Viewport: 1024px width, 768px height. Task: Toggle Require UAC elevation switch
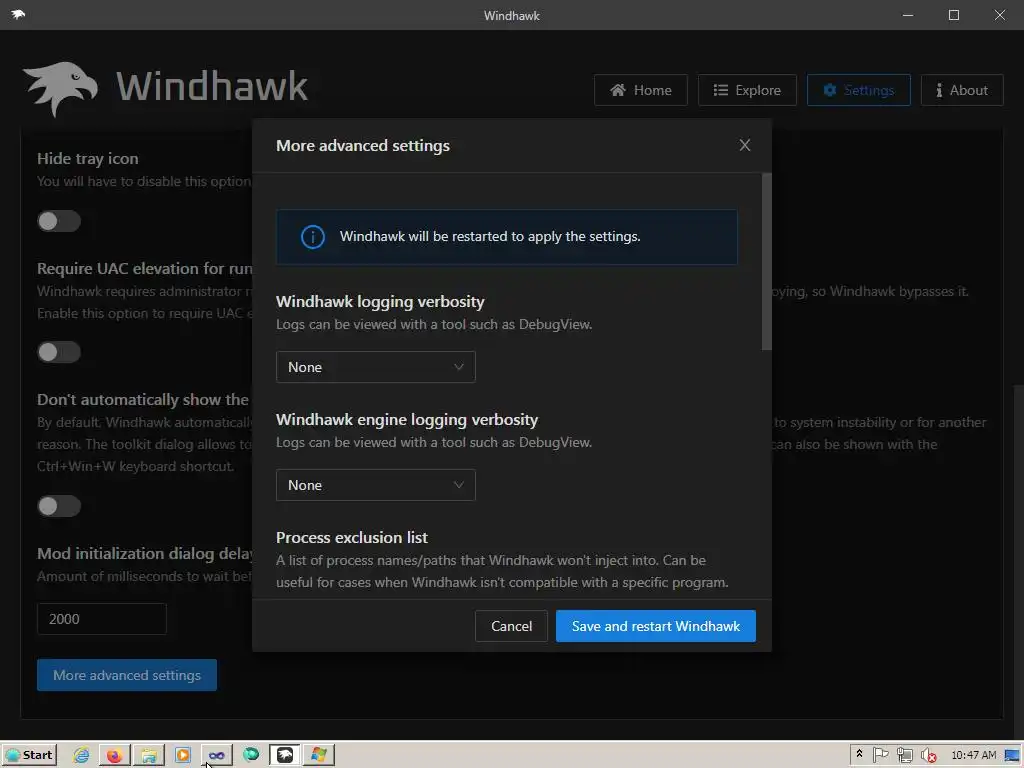pos(59,352)
